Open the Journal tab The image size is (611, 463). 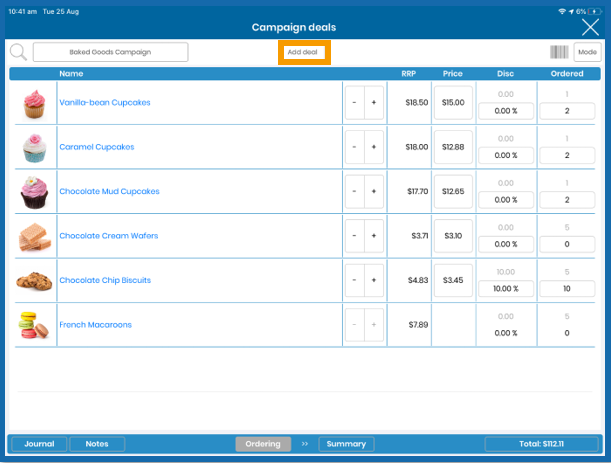[39, 444]
